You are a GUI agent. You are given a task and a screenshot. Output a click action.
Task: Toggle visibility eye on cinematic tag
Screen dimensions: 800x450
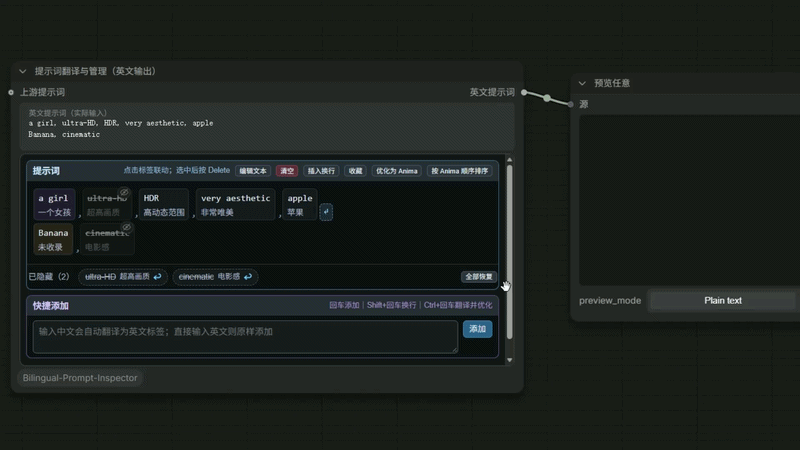[x=126, y=227]
